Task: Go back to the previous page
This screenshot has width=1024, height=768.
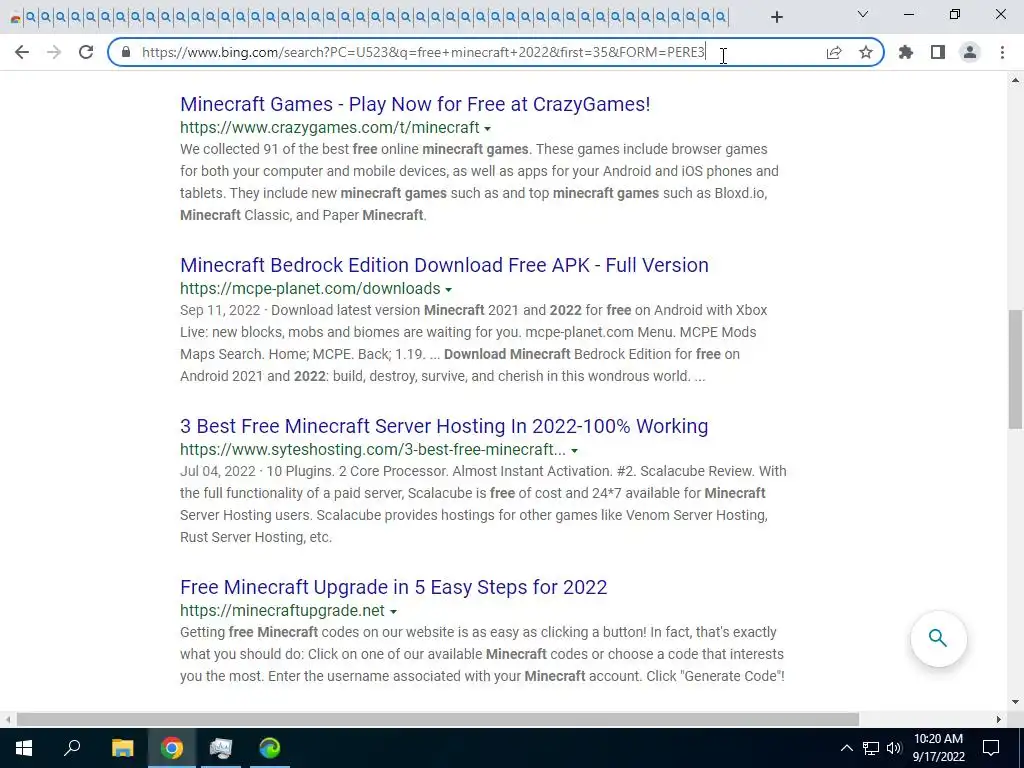Action: click(x=22, y=52)
